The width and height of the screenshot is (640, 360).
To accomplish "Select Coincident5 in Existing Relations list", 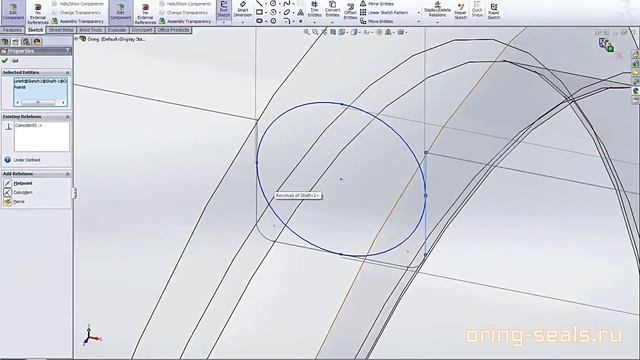I will (x=28, y=126).
